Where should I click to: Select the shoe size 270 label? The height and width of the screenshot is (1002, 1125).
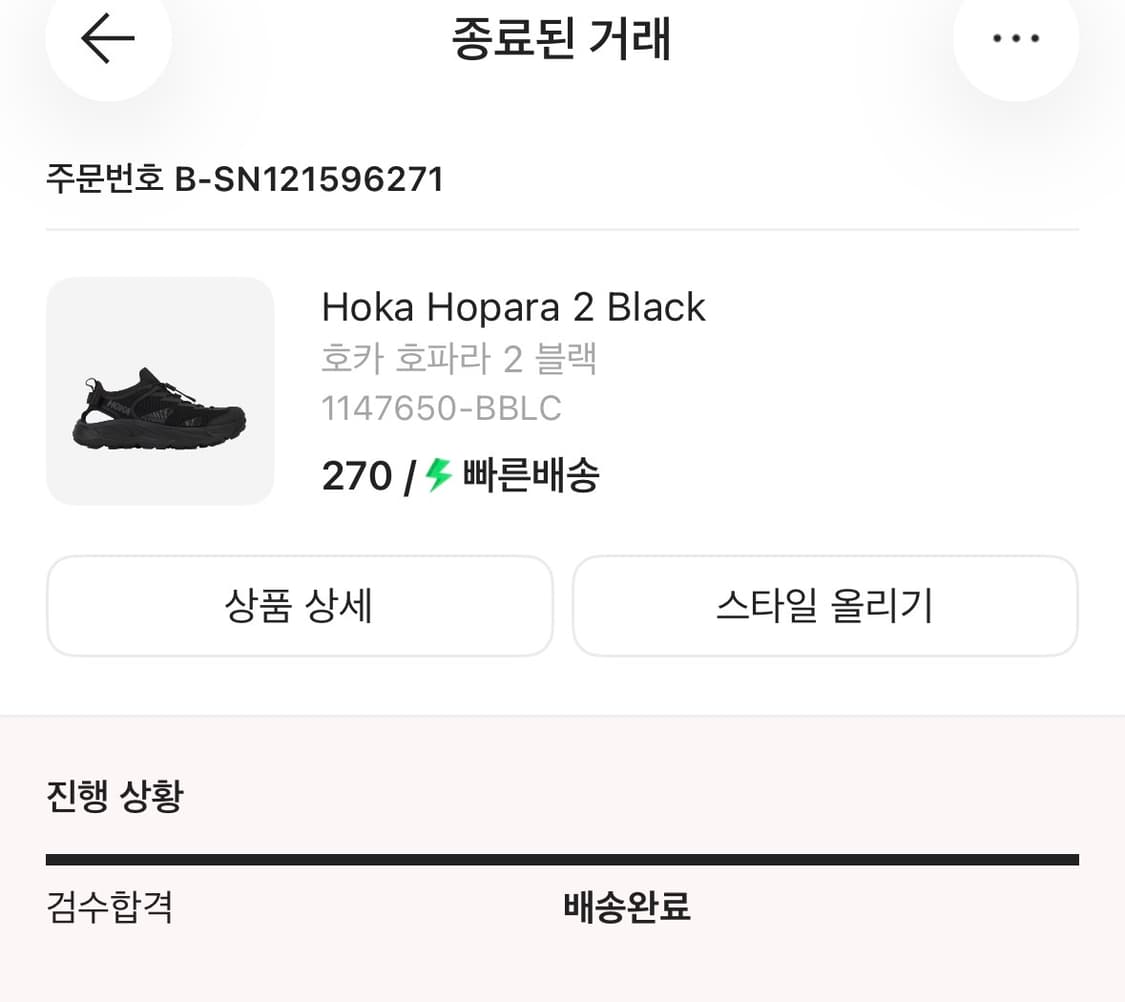[356, 477]
